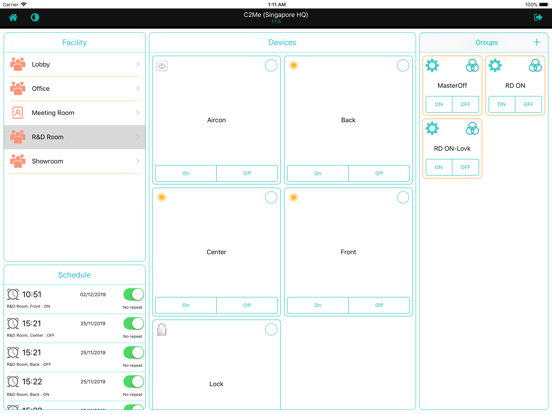Select the Aircon device radio circle
Viewport: 552px width, 414px height.
[271, 65]
